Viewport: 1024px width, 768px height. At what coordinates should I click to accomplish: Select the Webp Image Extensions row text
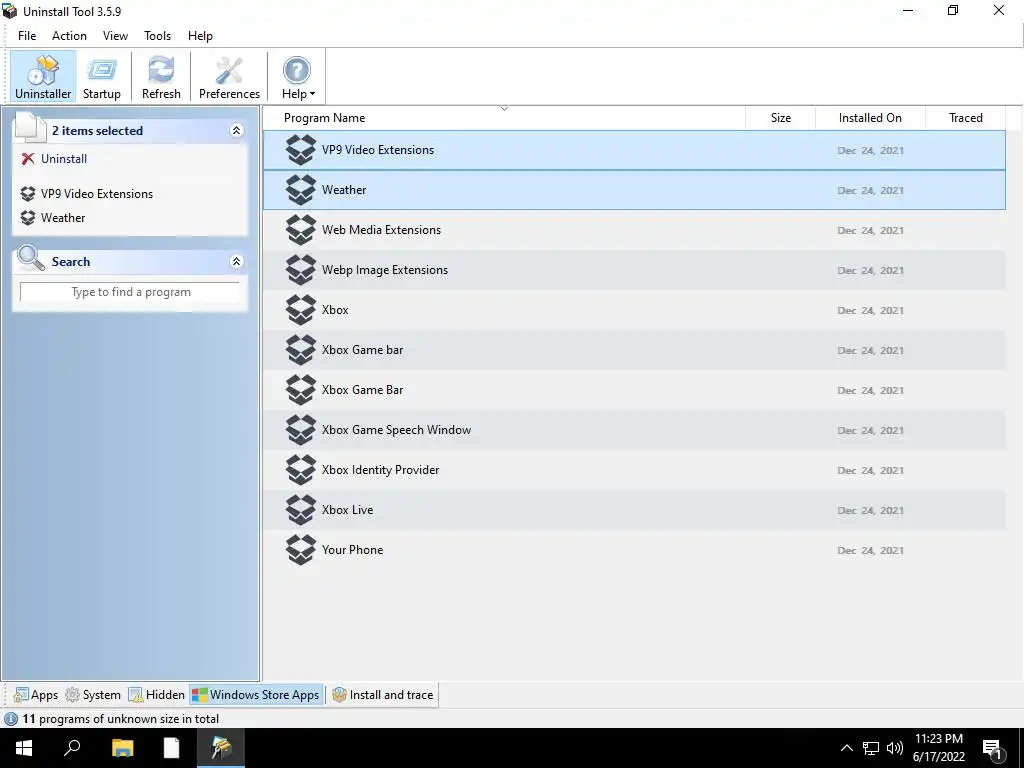coord(385,270)
